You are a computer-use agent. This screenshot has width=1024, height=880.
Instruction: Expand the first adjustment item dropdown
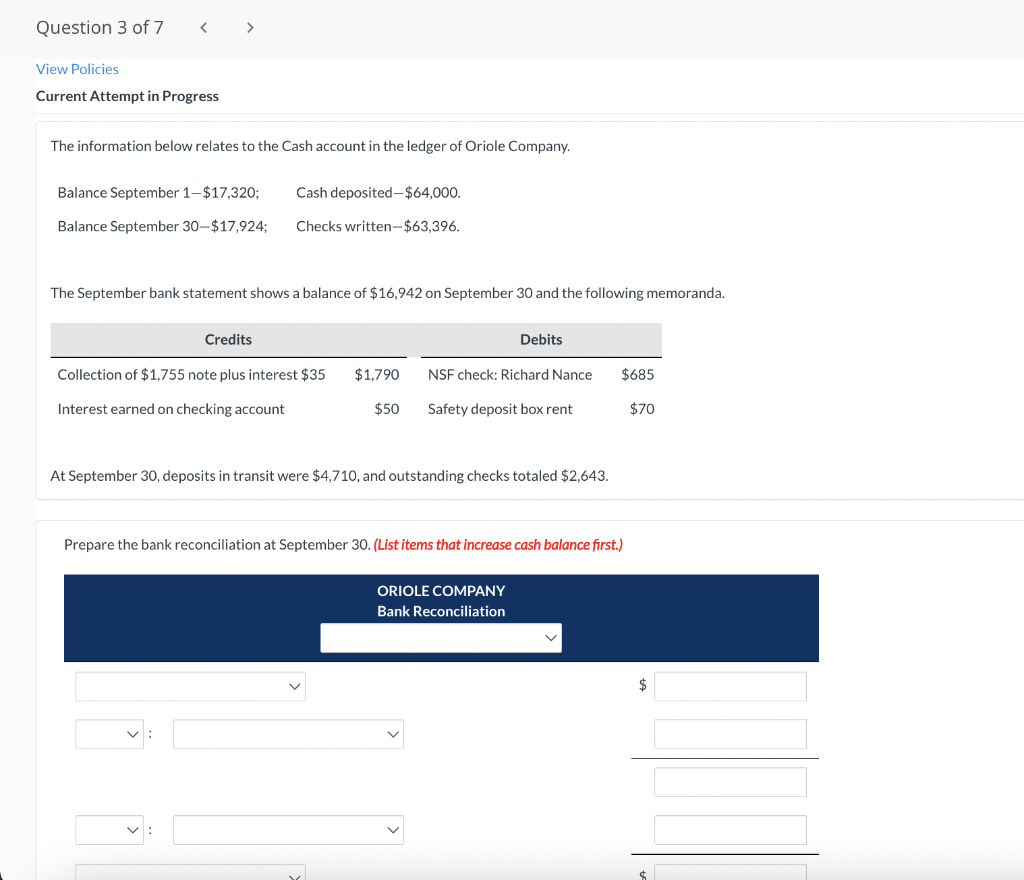[x=288, y=733]
